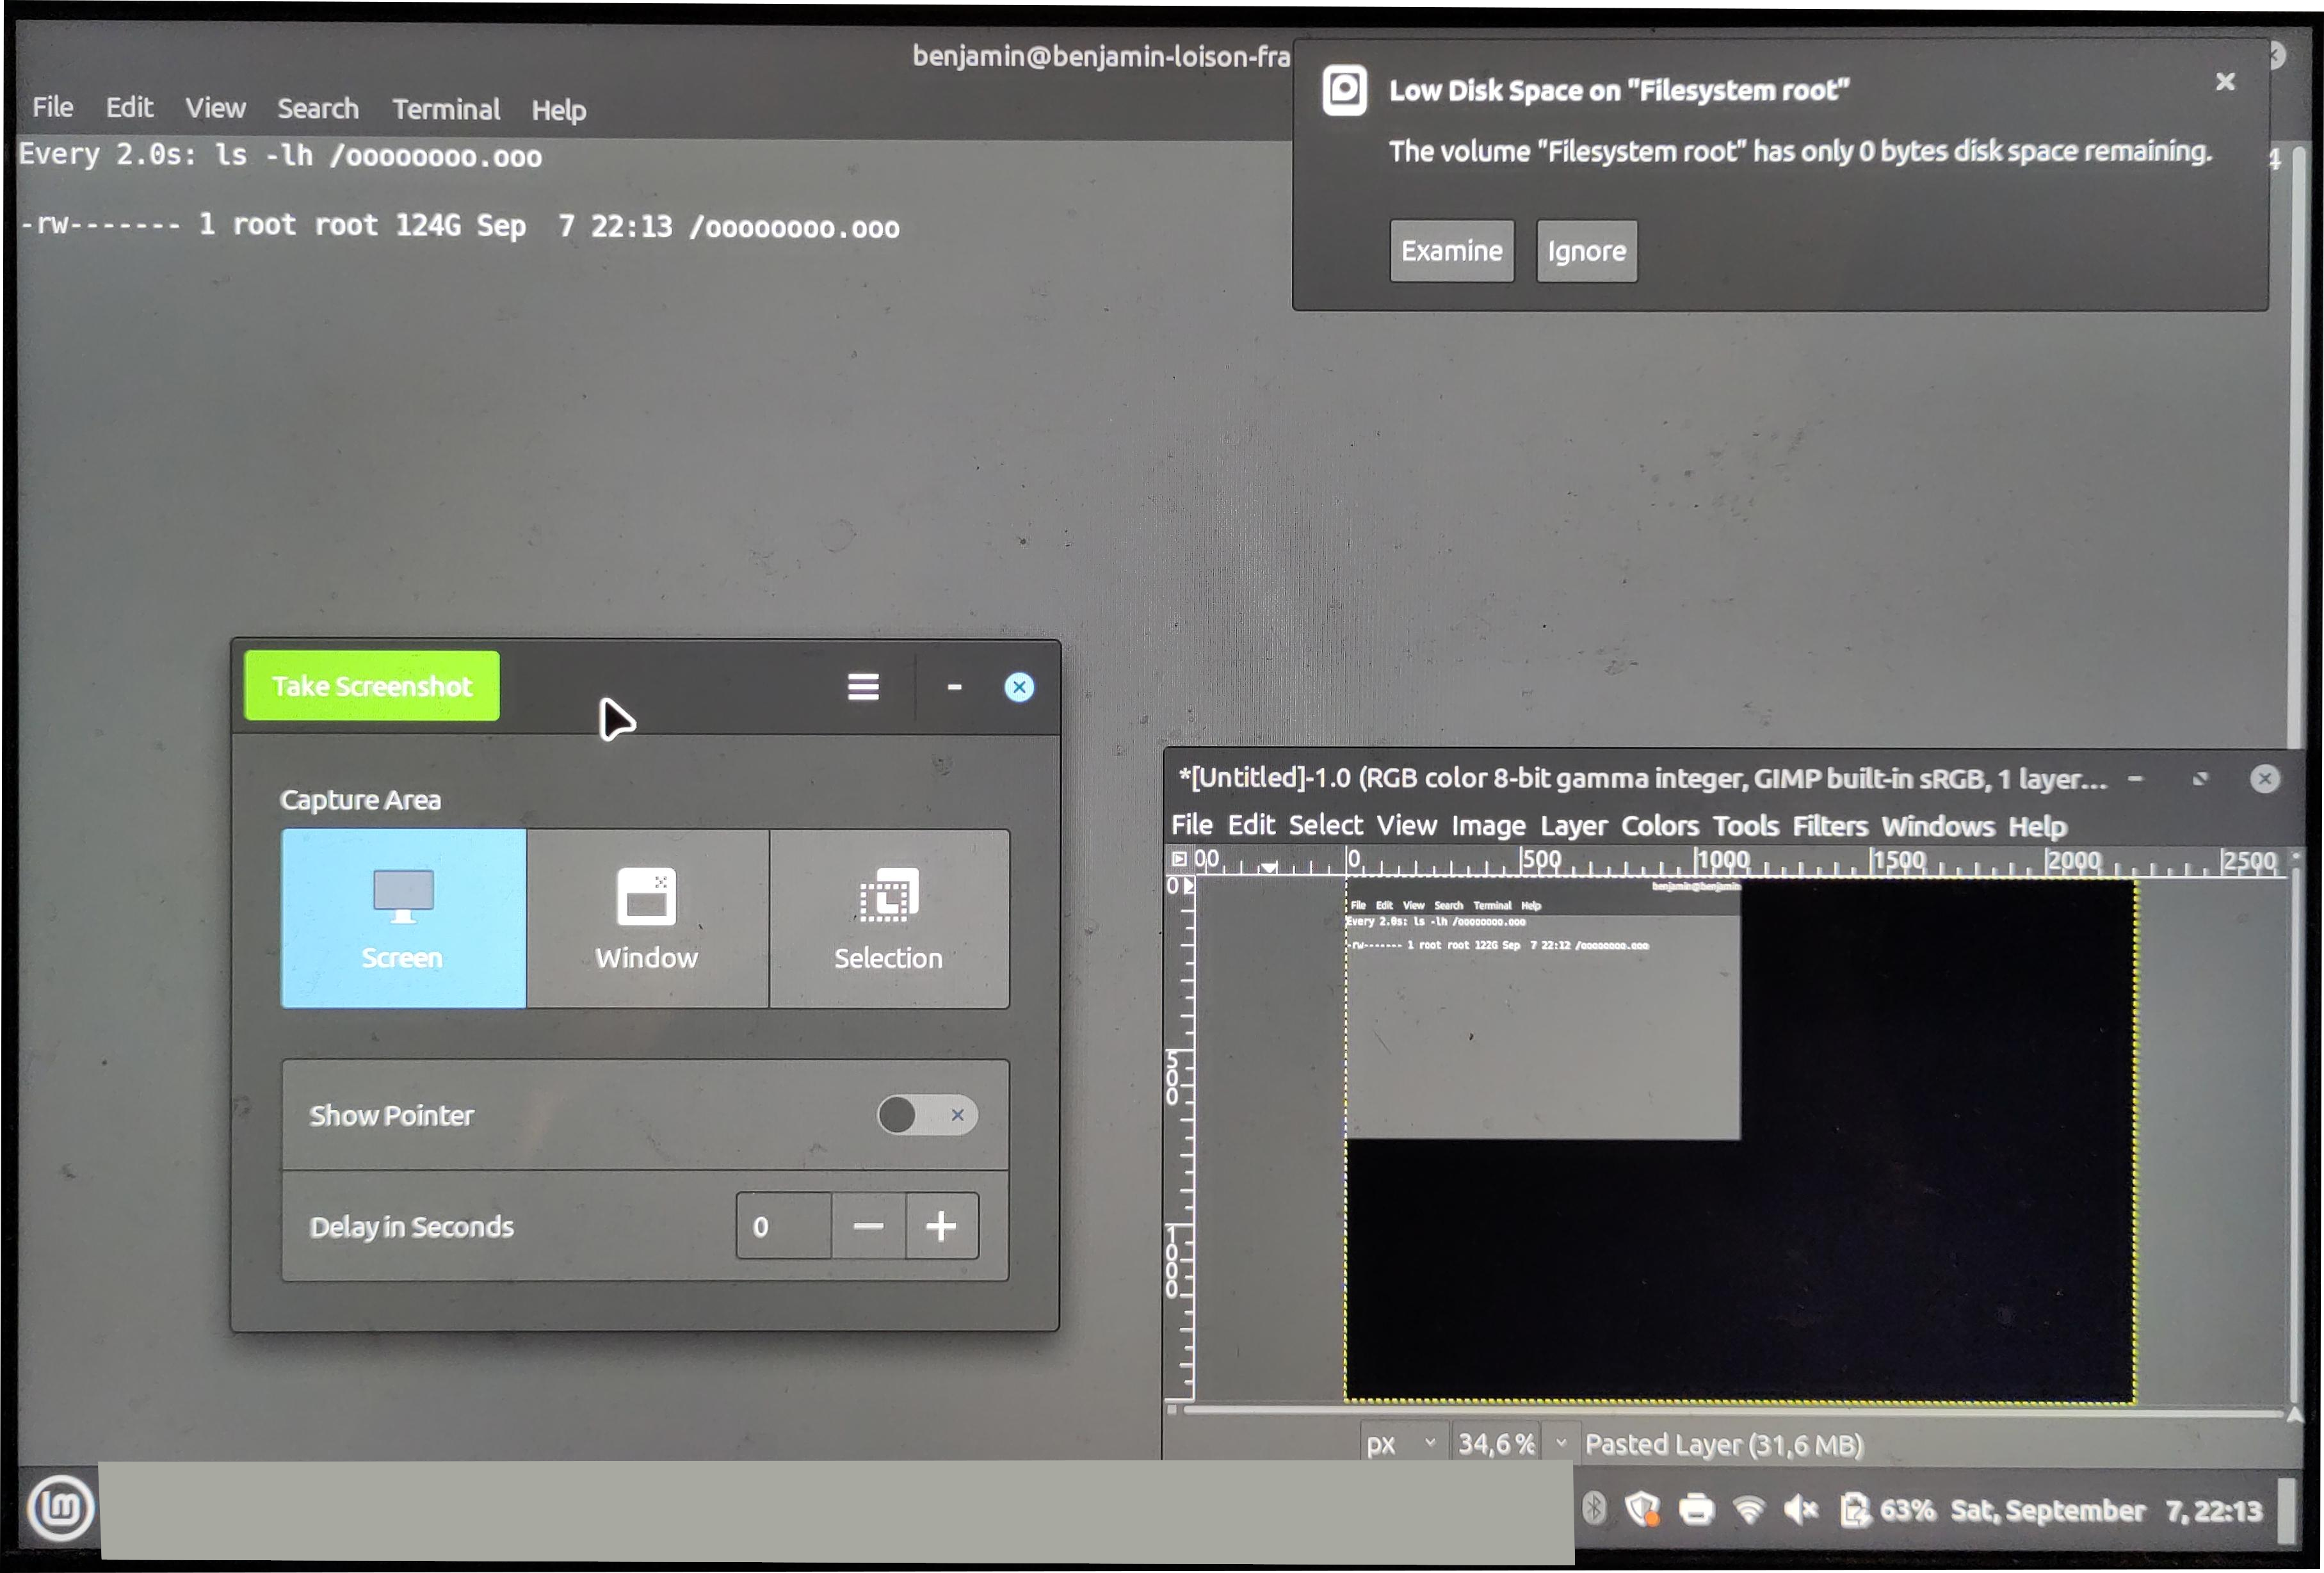Open the update manager shield icon
Viewport: 2324px width, 1573px height.
pyautogui.click(x=1642, y=1508)
